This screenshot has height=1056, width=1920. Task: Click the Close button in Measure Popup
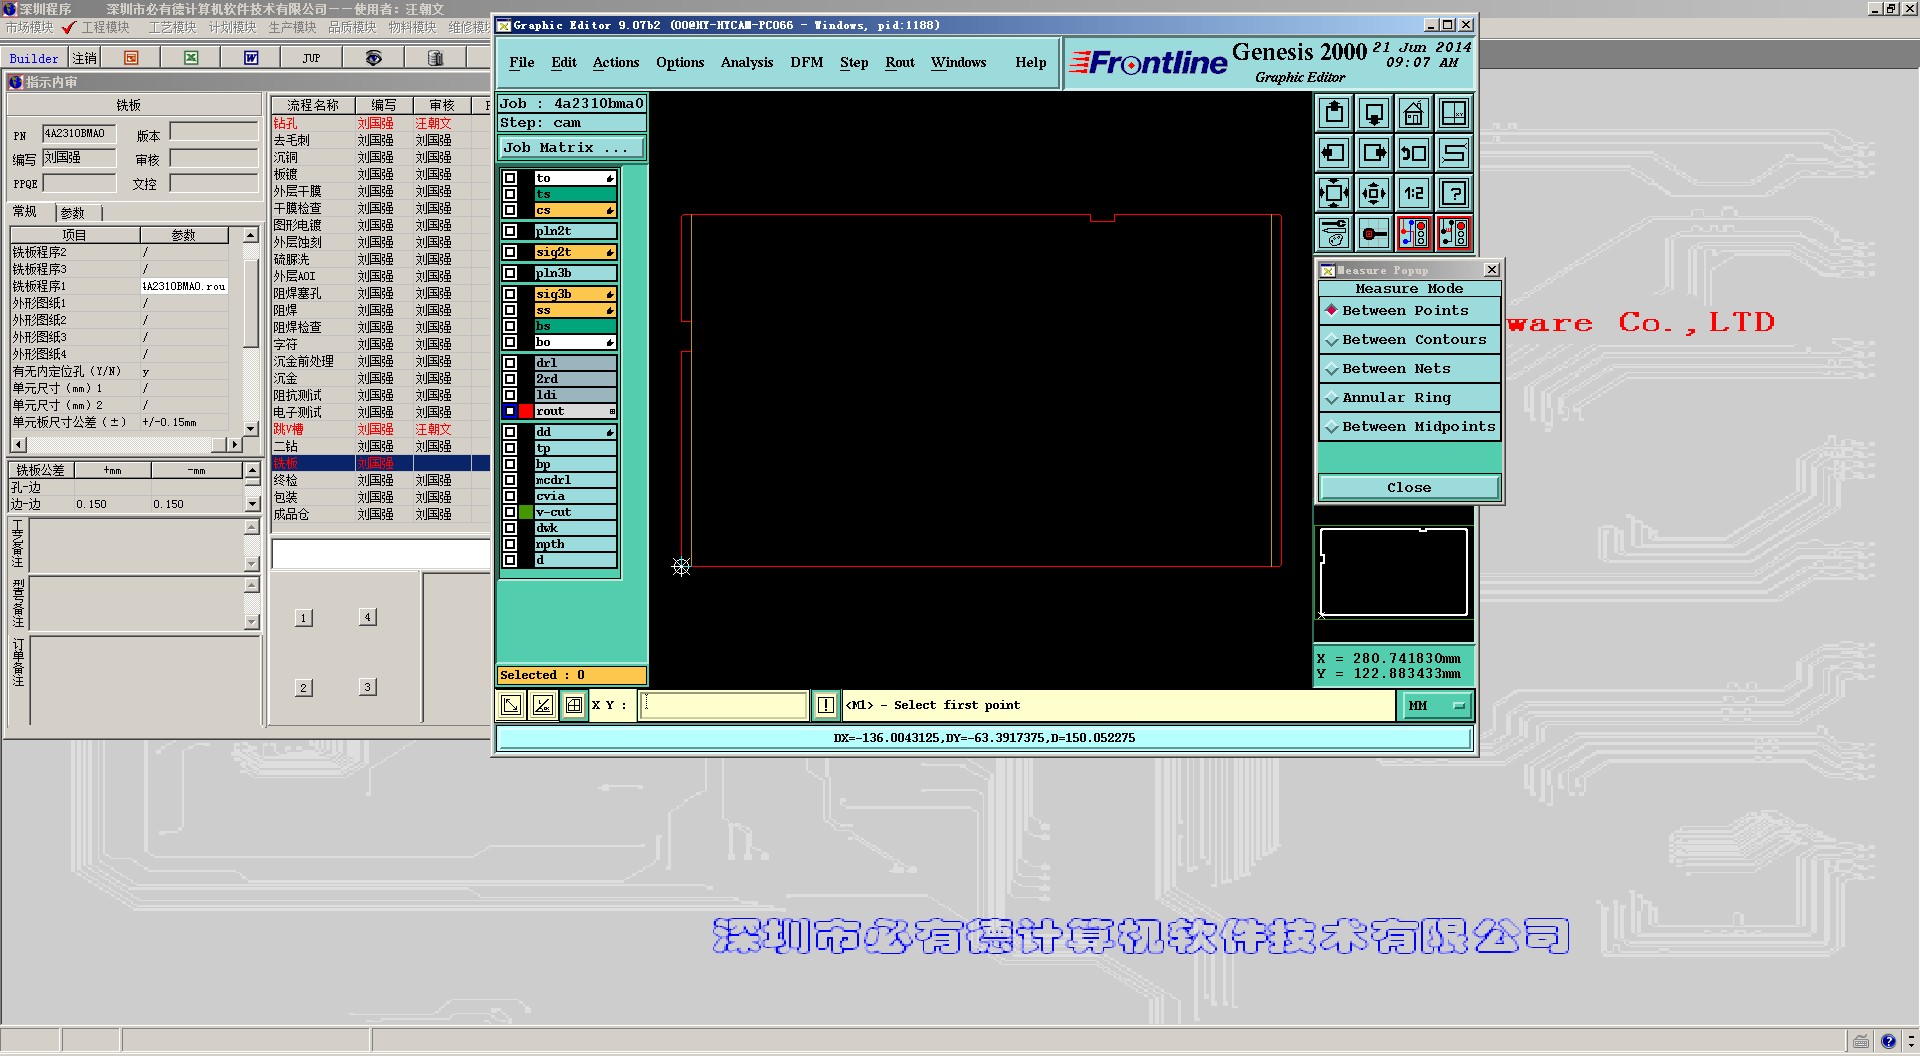tap(1408, 488)
